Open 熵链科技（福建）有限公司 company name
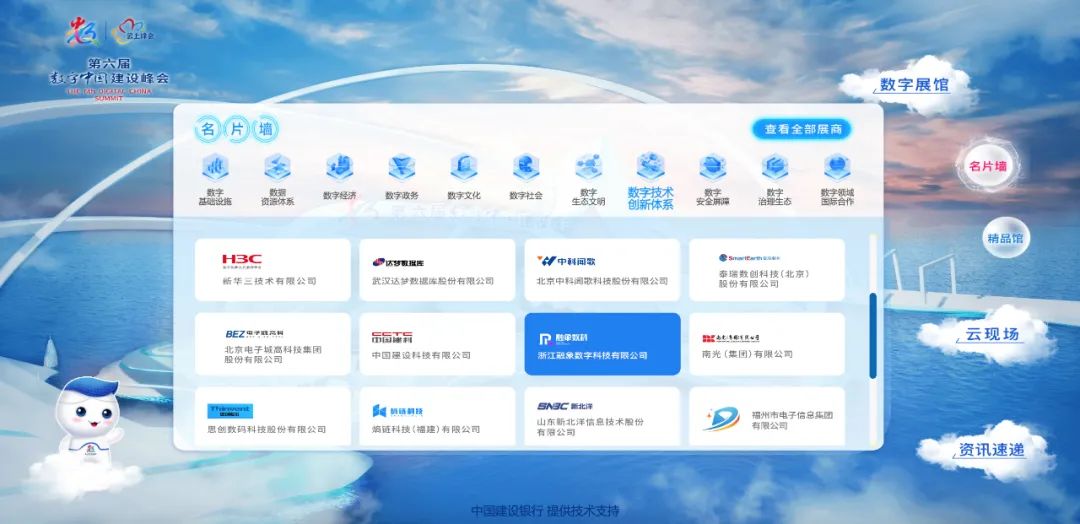Screen dimensions: 1080x524 (x=426, y=429)
